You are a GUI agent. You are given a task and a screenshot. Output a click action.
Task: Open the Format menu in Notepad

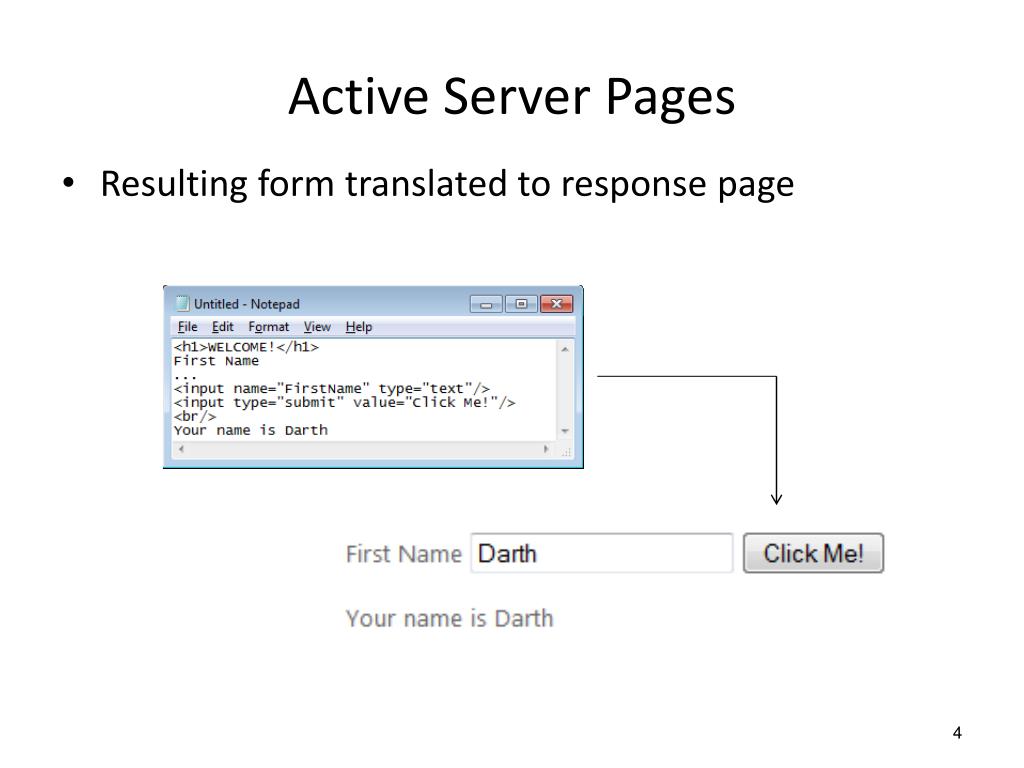click(268, 327)
